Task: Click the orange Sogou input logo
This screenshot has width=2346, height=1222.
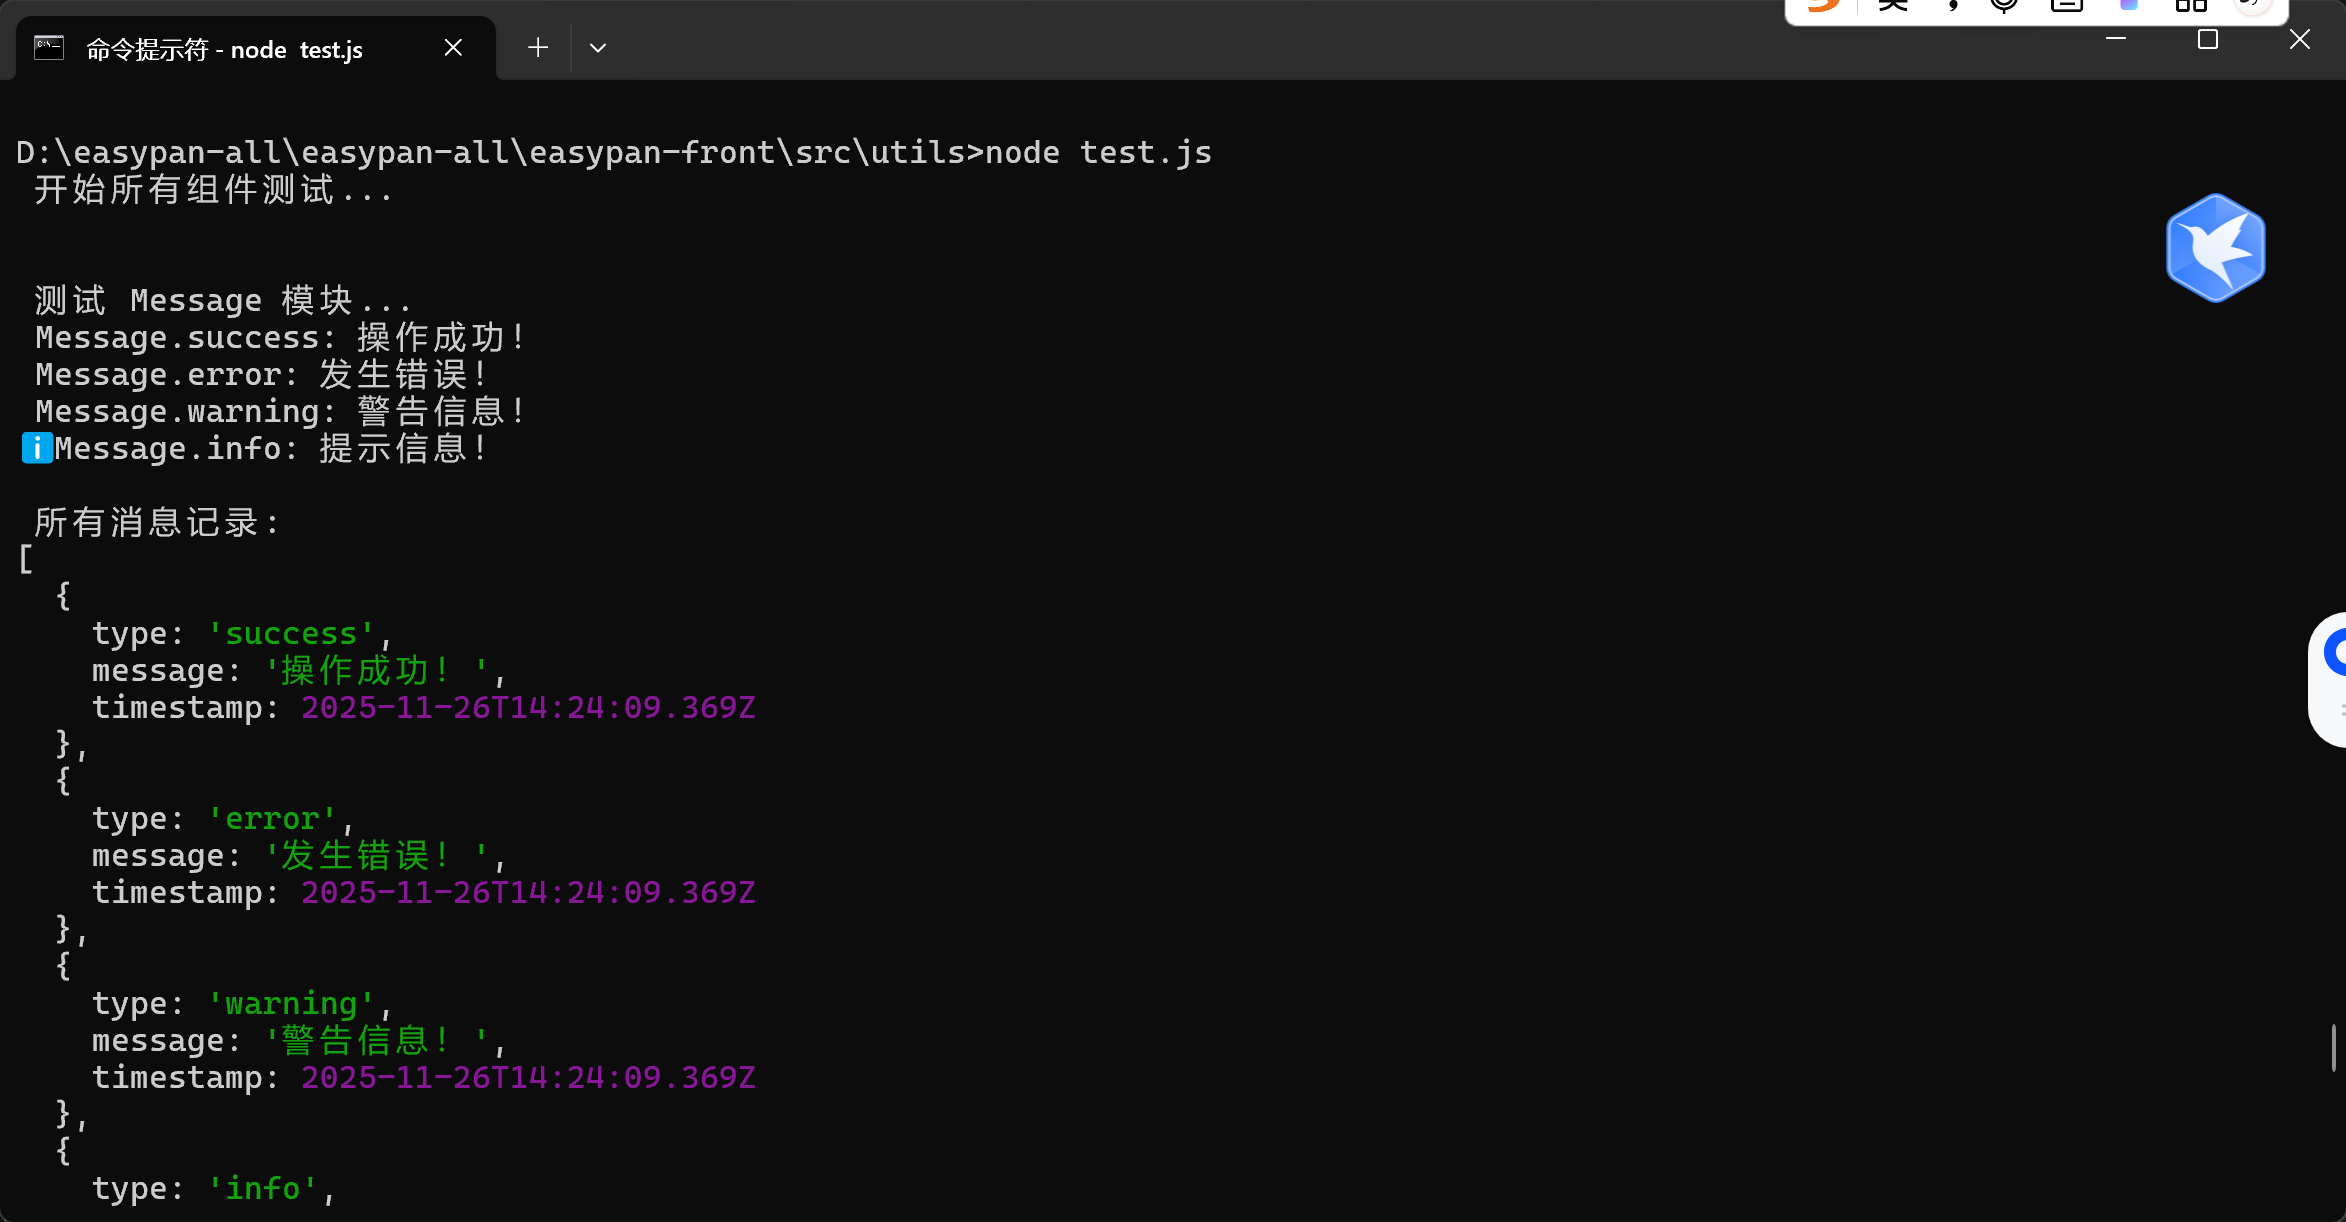Action: coord(1823,6)
